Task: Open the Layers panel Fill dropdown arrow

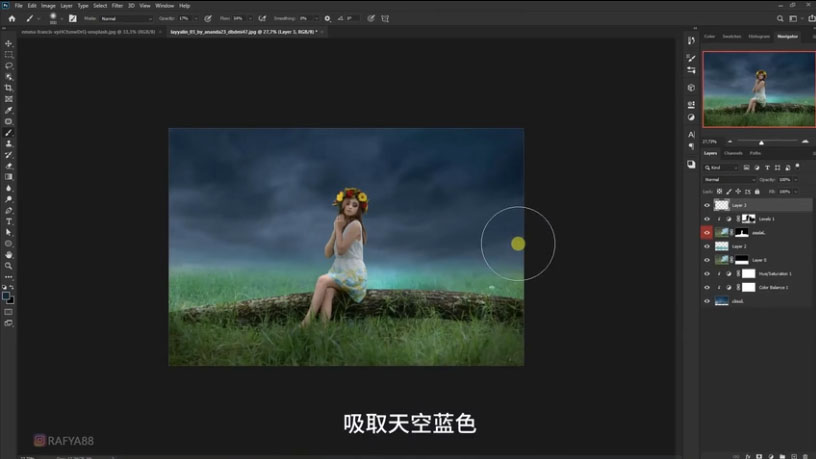Action: coord(796,192)
